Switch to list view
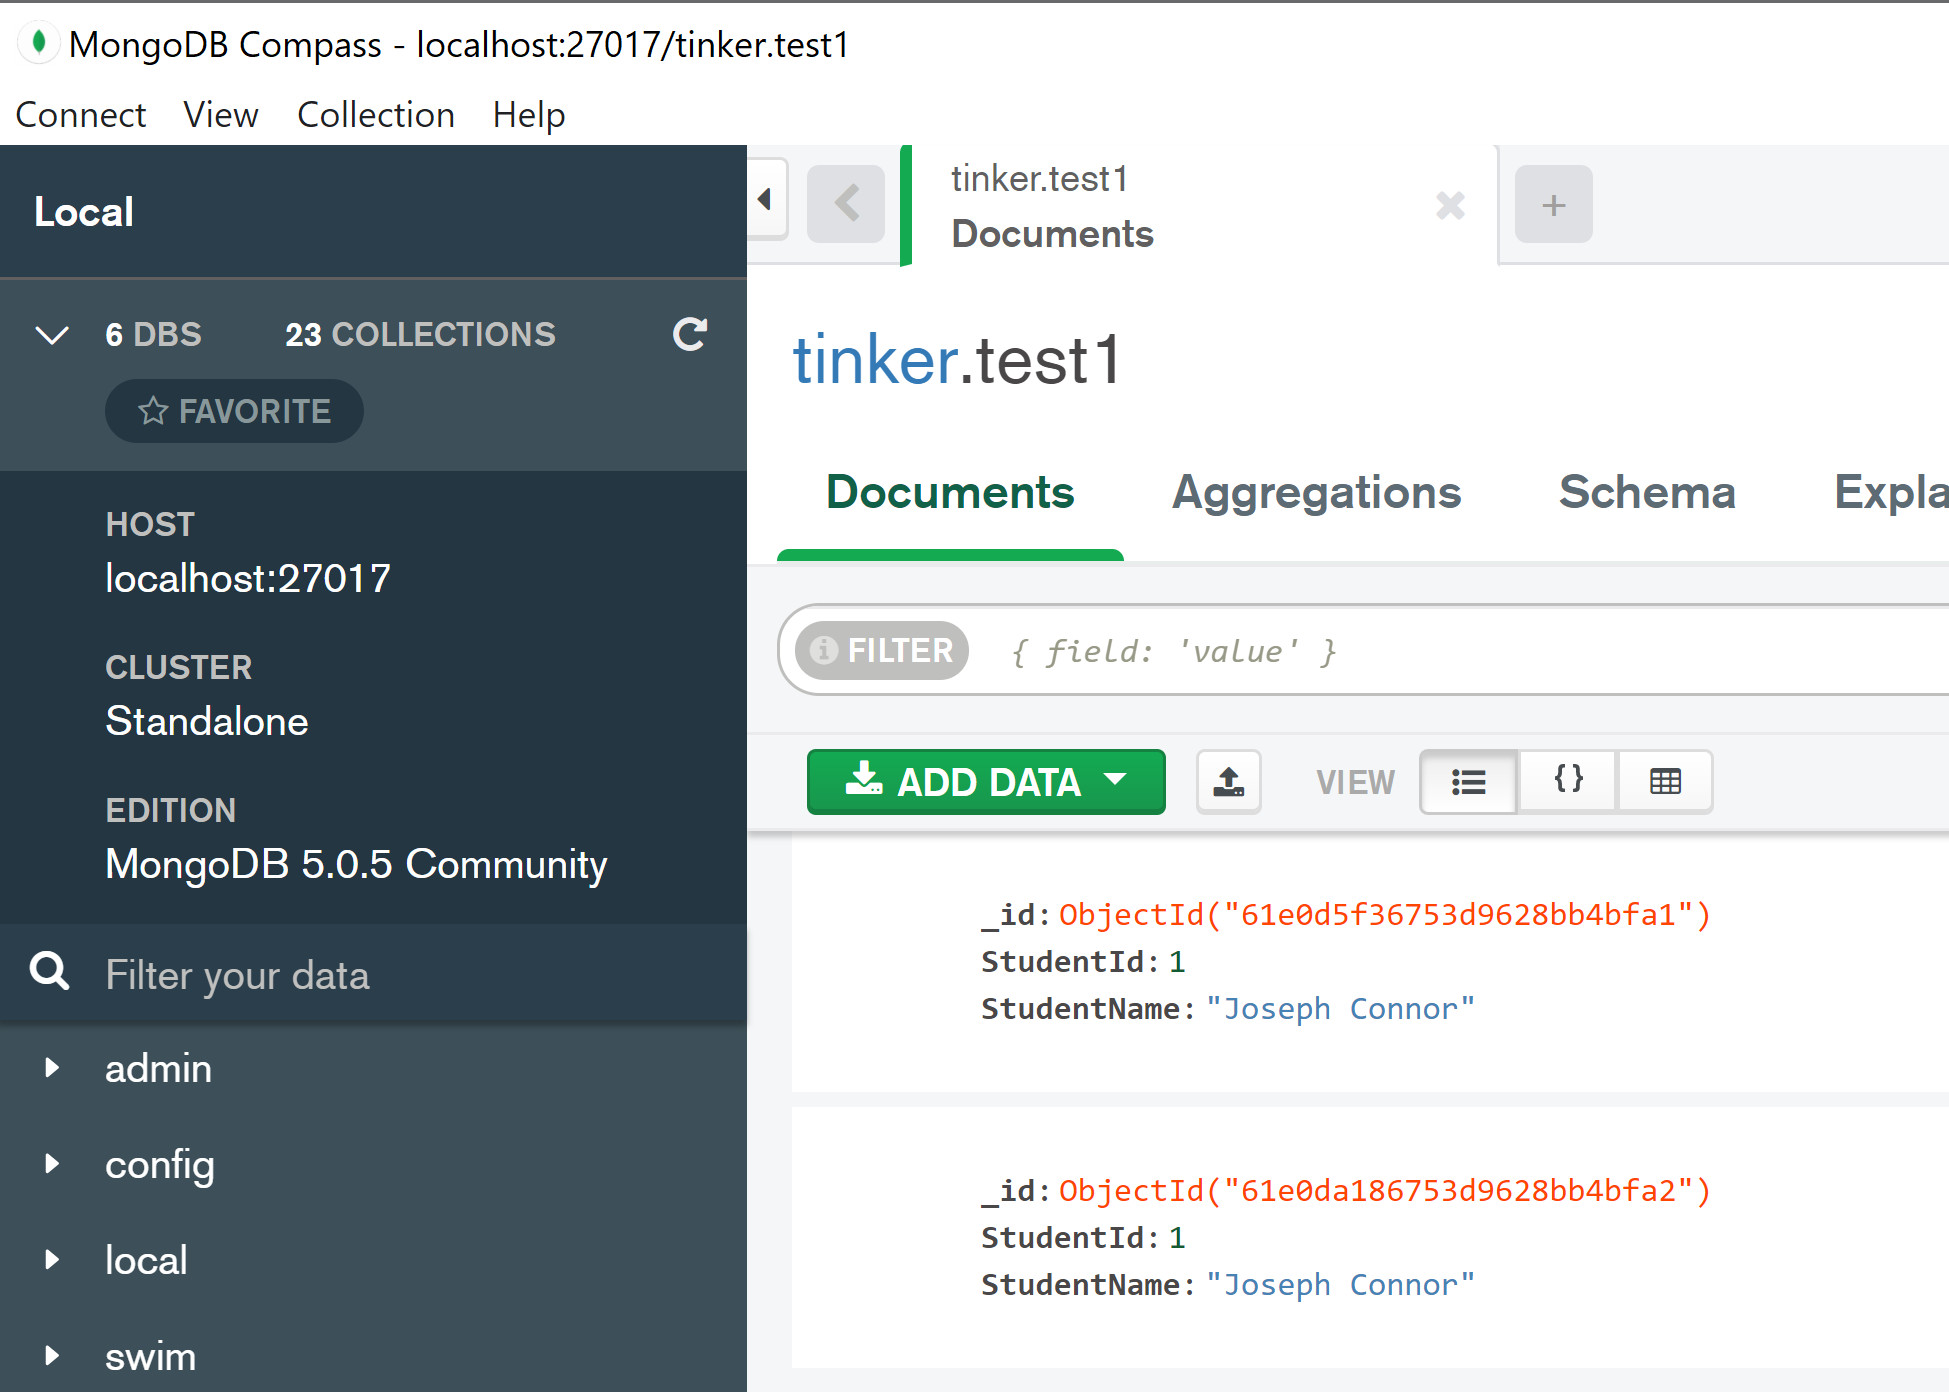The width and height of the screenshot is (1949, 1392). pos(1468,781)
